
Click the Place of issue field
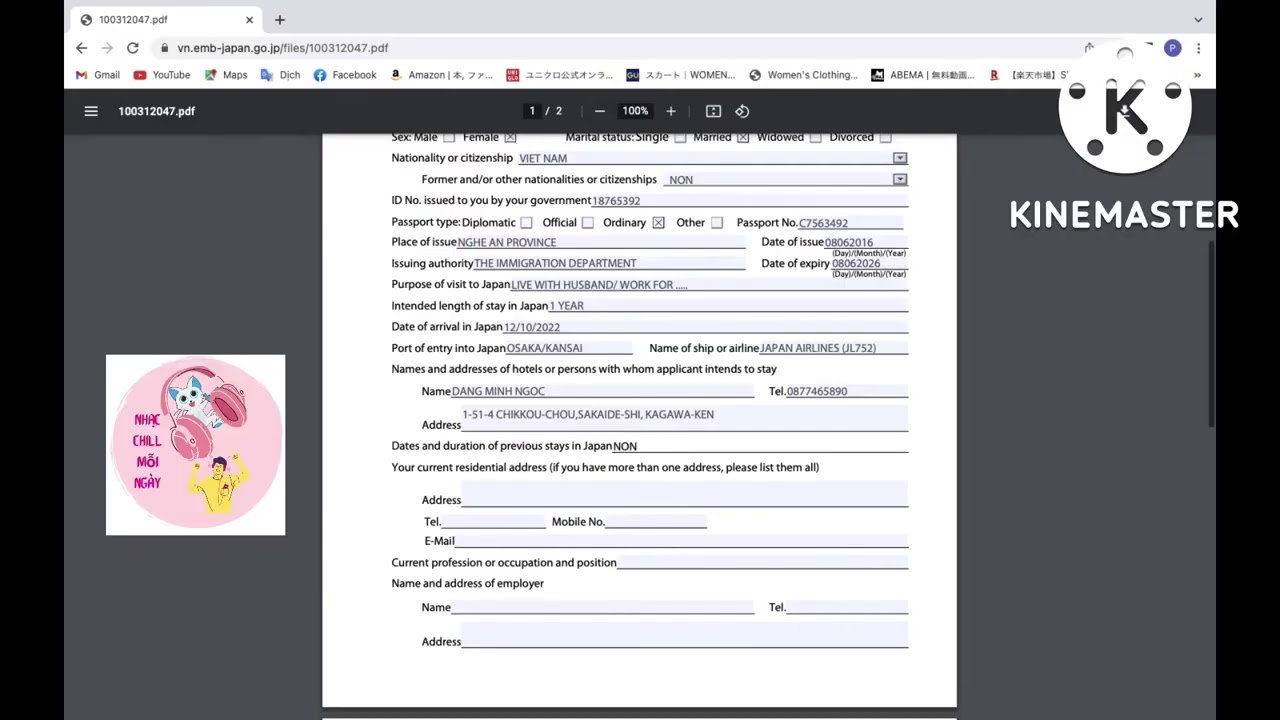pos(601,242)
